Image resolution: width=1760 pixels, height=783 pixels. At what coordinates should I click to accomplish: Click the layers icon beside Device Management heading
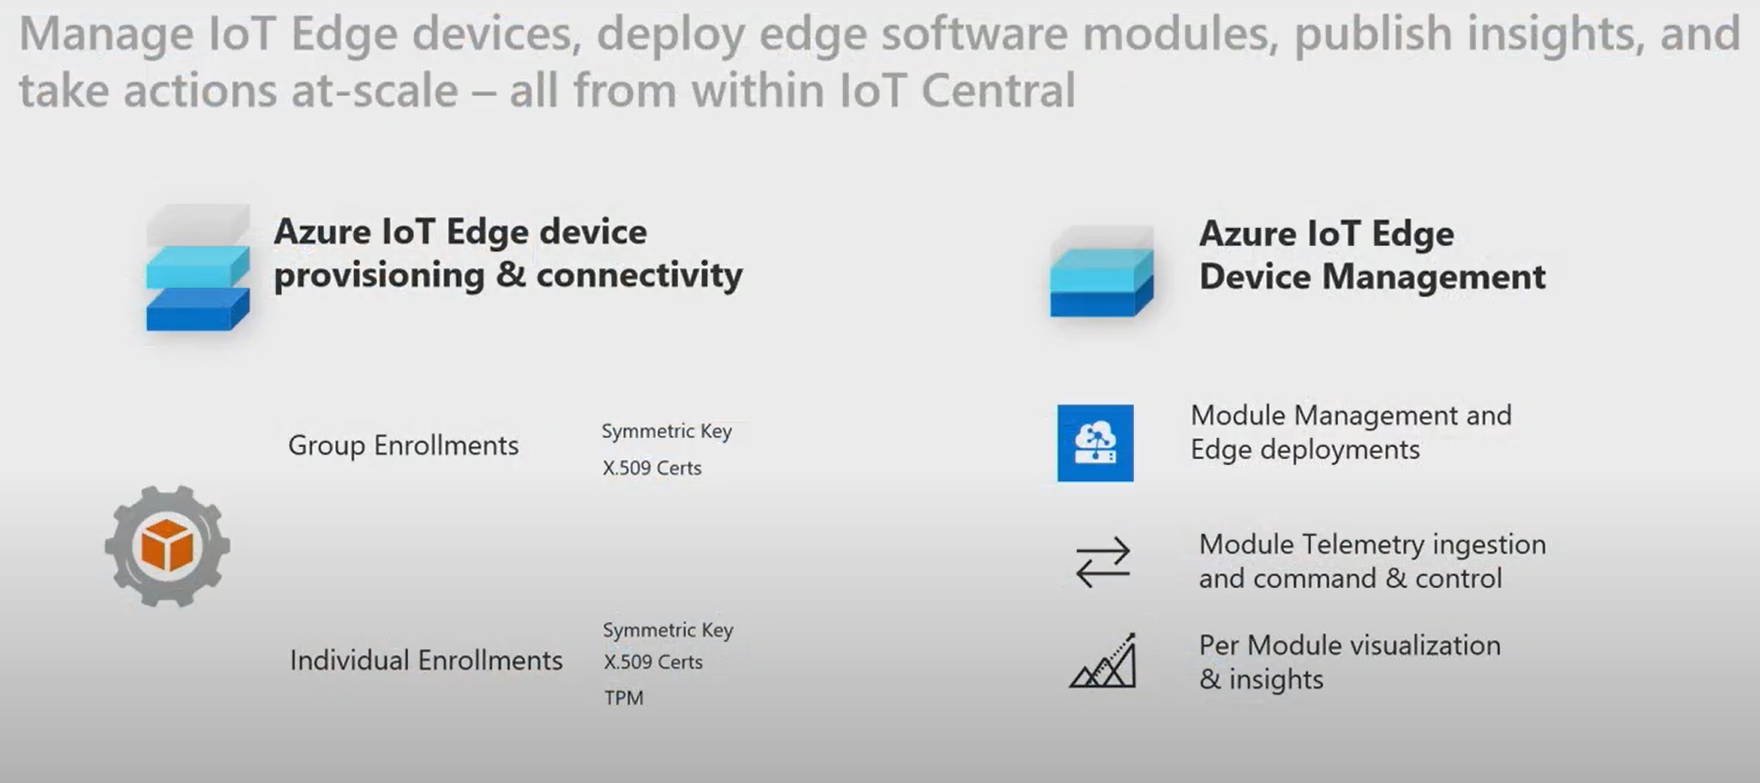coord(1102,272)
